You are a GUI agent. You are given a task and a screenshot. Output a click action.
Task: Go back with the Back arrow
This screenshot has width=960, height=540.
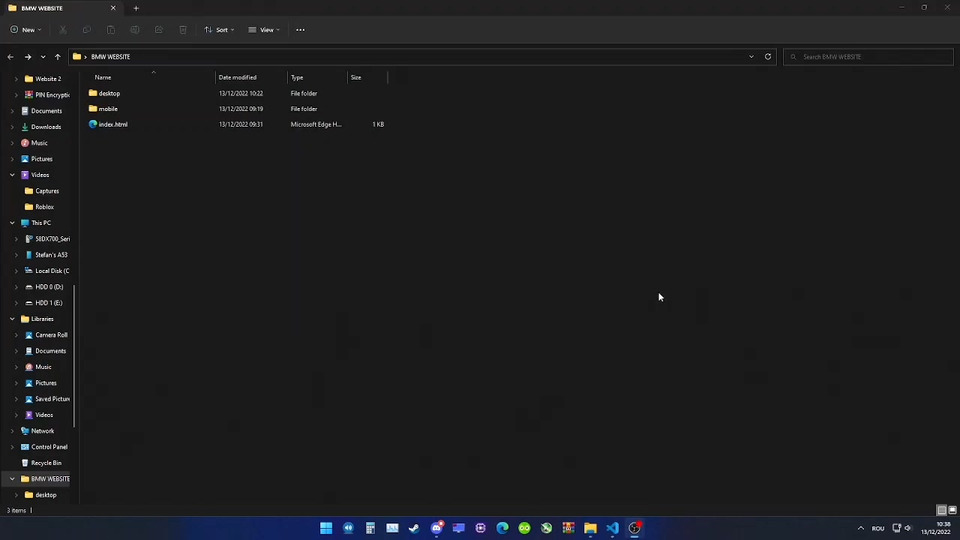(10, 57)
